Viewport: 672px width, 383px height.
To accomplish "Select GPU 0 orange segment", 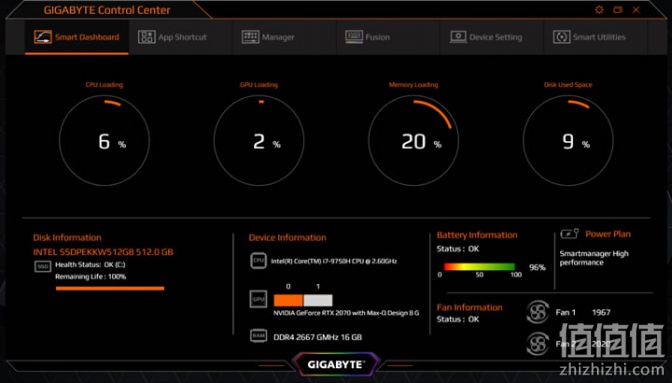I will (288, 300).
